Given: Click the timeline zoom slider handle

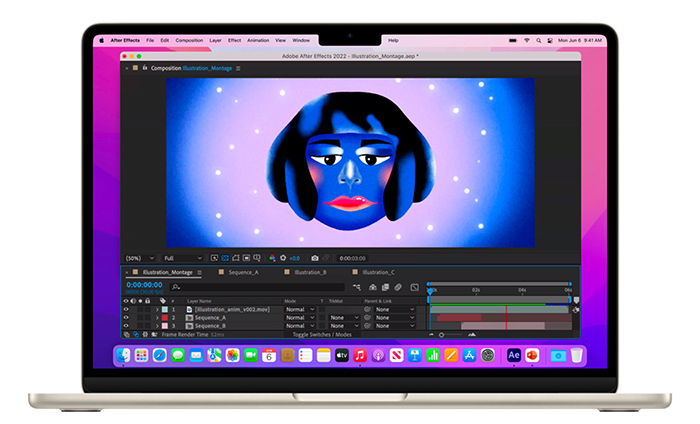Looking at the screenshot, I should pyautogui.click(x=442, y=335).
